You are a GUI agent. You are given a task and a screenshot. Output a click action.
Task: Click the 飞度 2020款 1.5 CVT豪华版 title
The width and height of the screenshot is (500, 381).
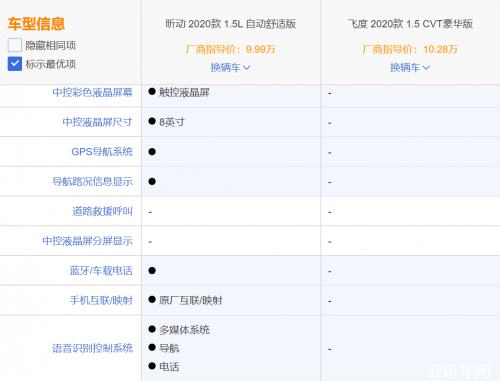point(410,24)
